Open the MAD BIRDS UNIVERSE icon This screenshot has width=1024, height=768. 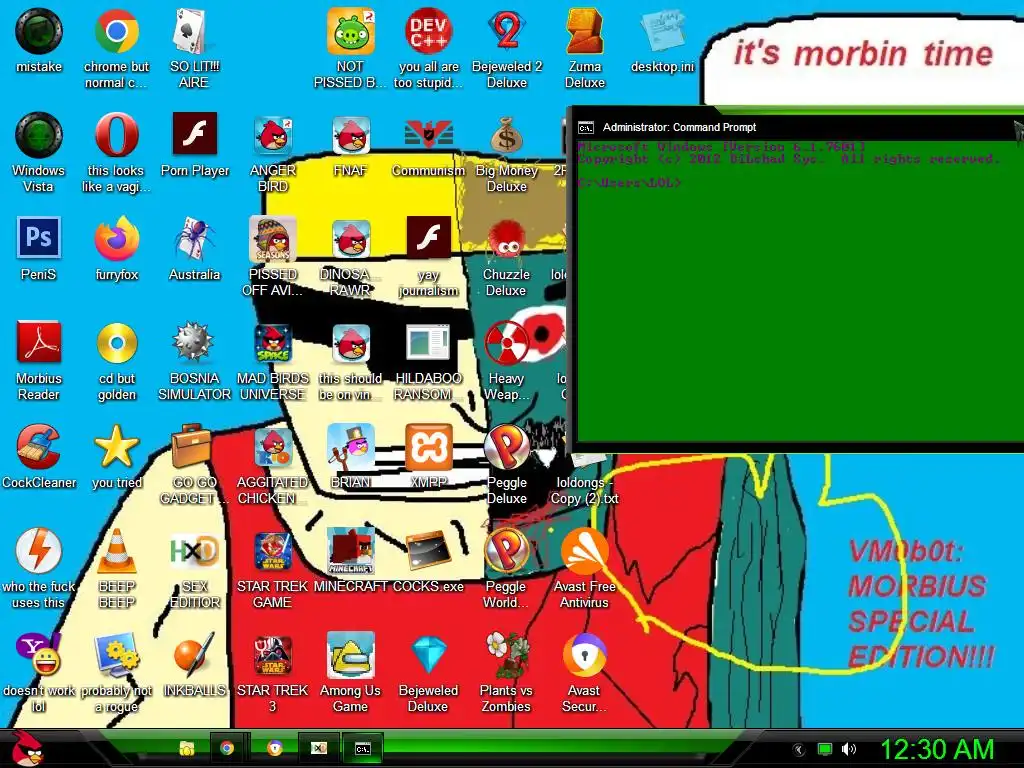tap(273, 343)
